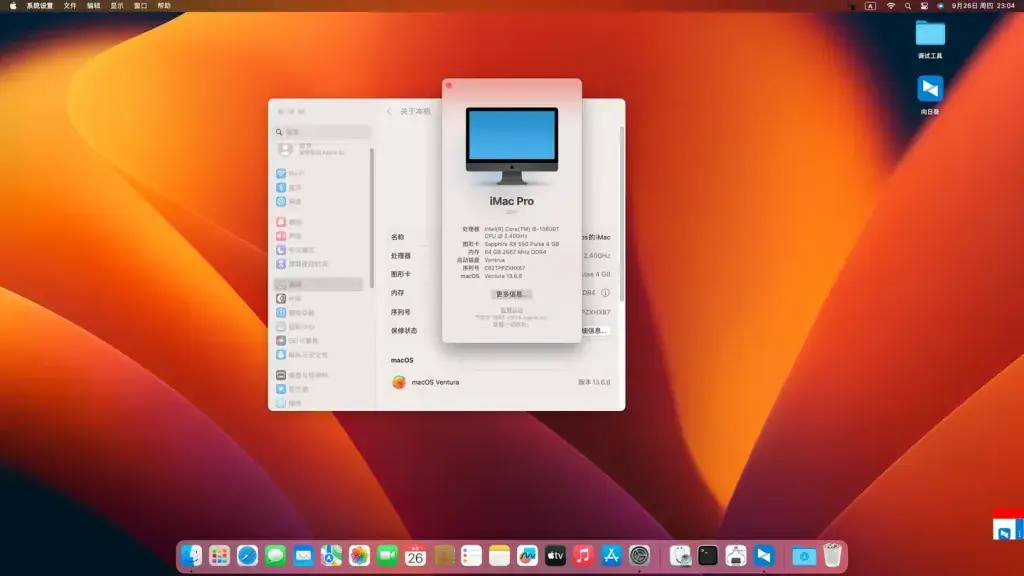Select Sound in Settings sidebar
The width and height of the screenshot is (1024, 576).
click(x=318, y=236)
